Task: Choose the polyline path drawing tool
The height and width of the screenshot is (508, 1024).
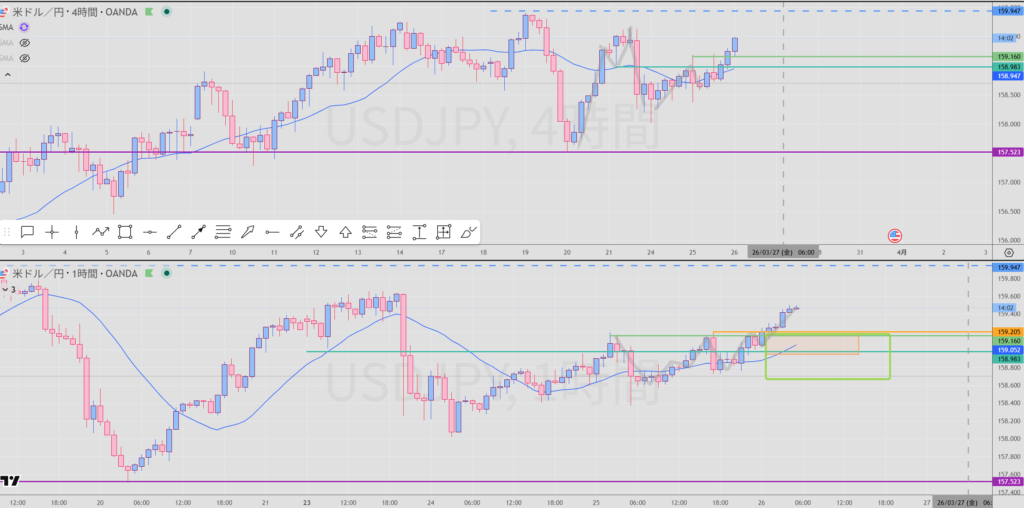Action: pos(100,232)
